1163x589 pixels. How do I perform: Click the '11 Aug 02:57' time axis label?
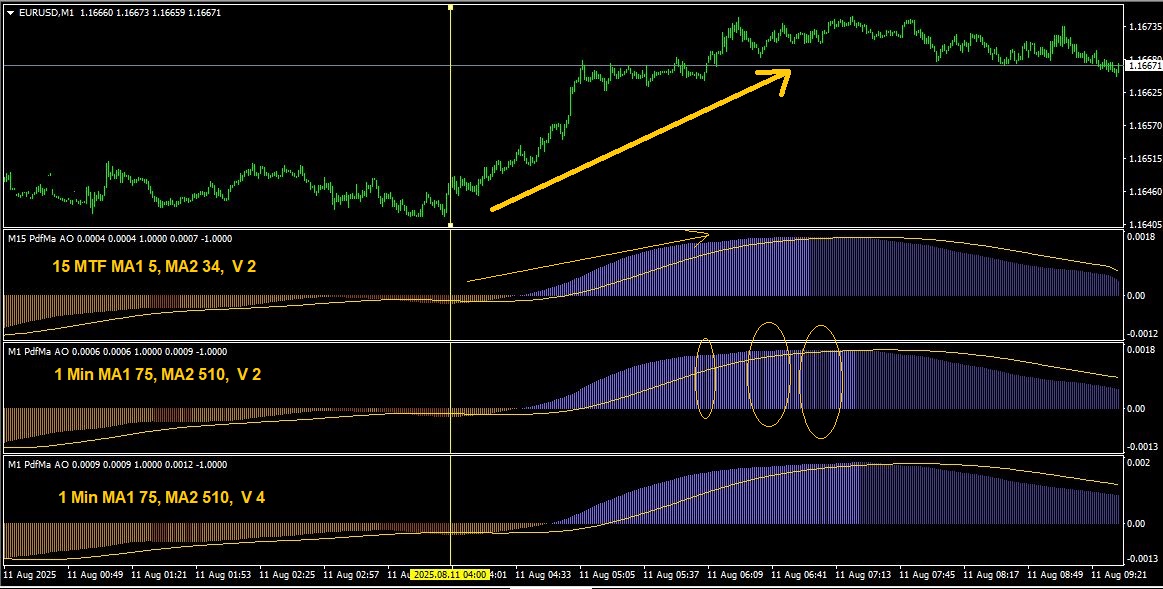click(x=350, y=575)
